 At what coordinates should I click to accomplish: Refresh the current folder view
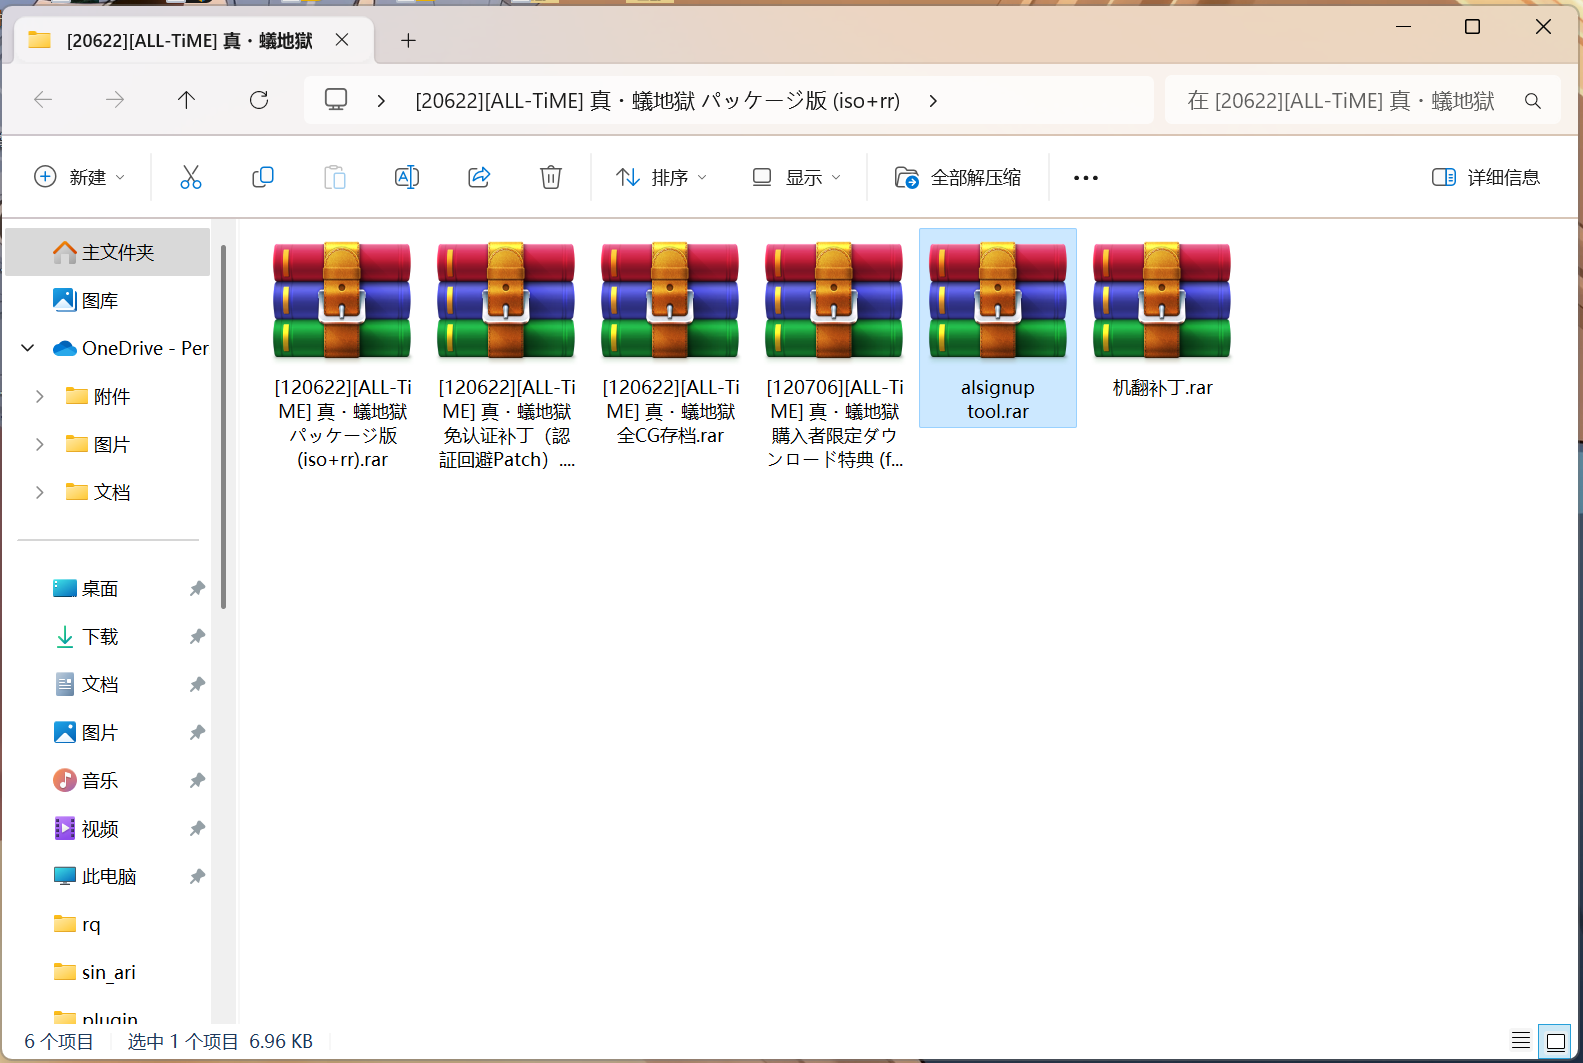[x=259, y=100]
